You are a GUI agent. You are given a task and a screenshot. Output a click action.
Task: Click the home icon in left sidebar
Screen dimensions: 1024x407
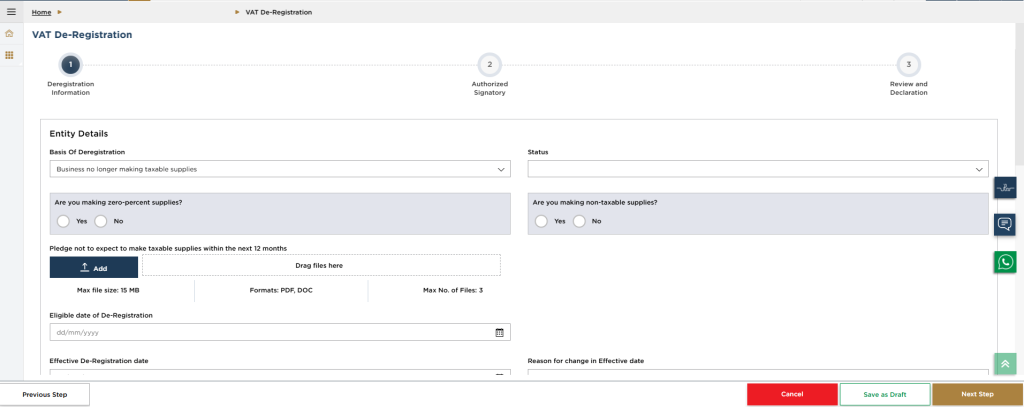click(10, 34)
